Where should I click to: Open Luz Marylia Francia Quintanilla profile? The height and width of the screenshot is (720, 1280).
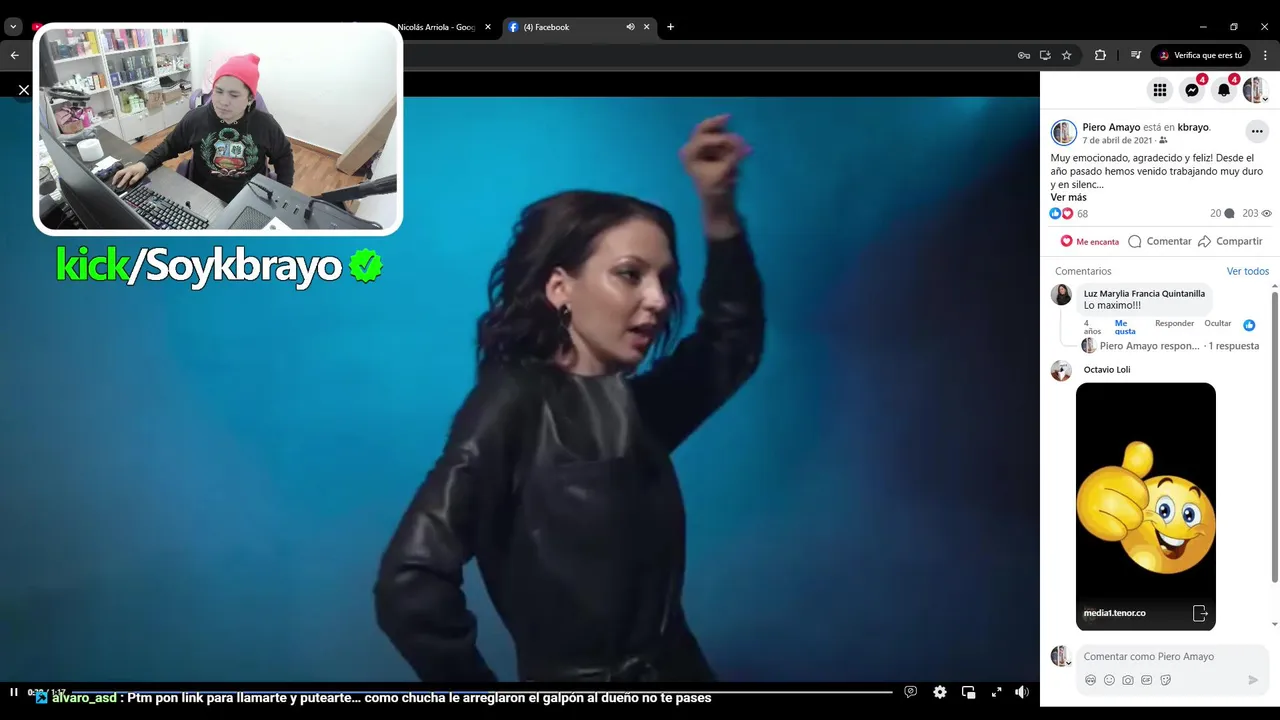click(1144, 293)
